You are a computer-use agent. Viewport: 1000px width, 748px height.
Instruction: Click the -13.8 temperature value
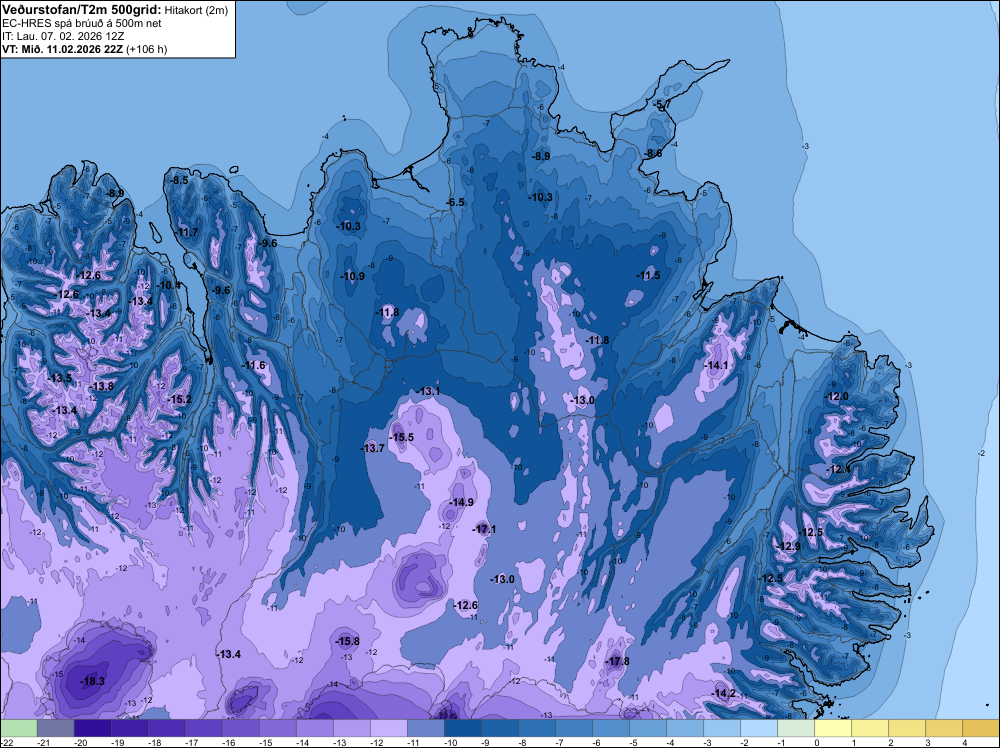click(101, 386)
